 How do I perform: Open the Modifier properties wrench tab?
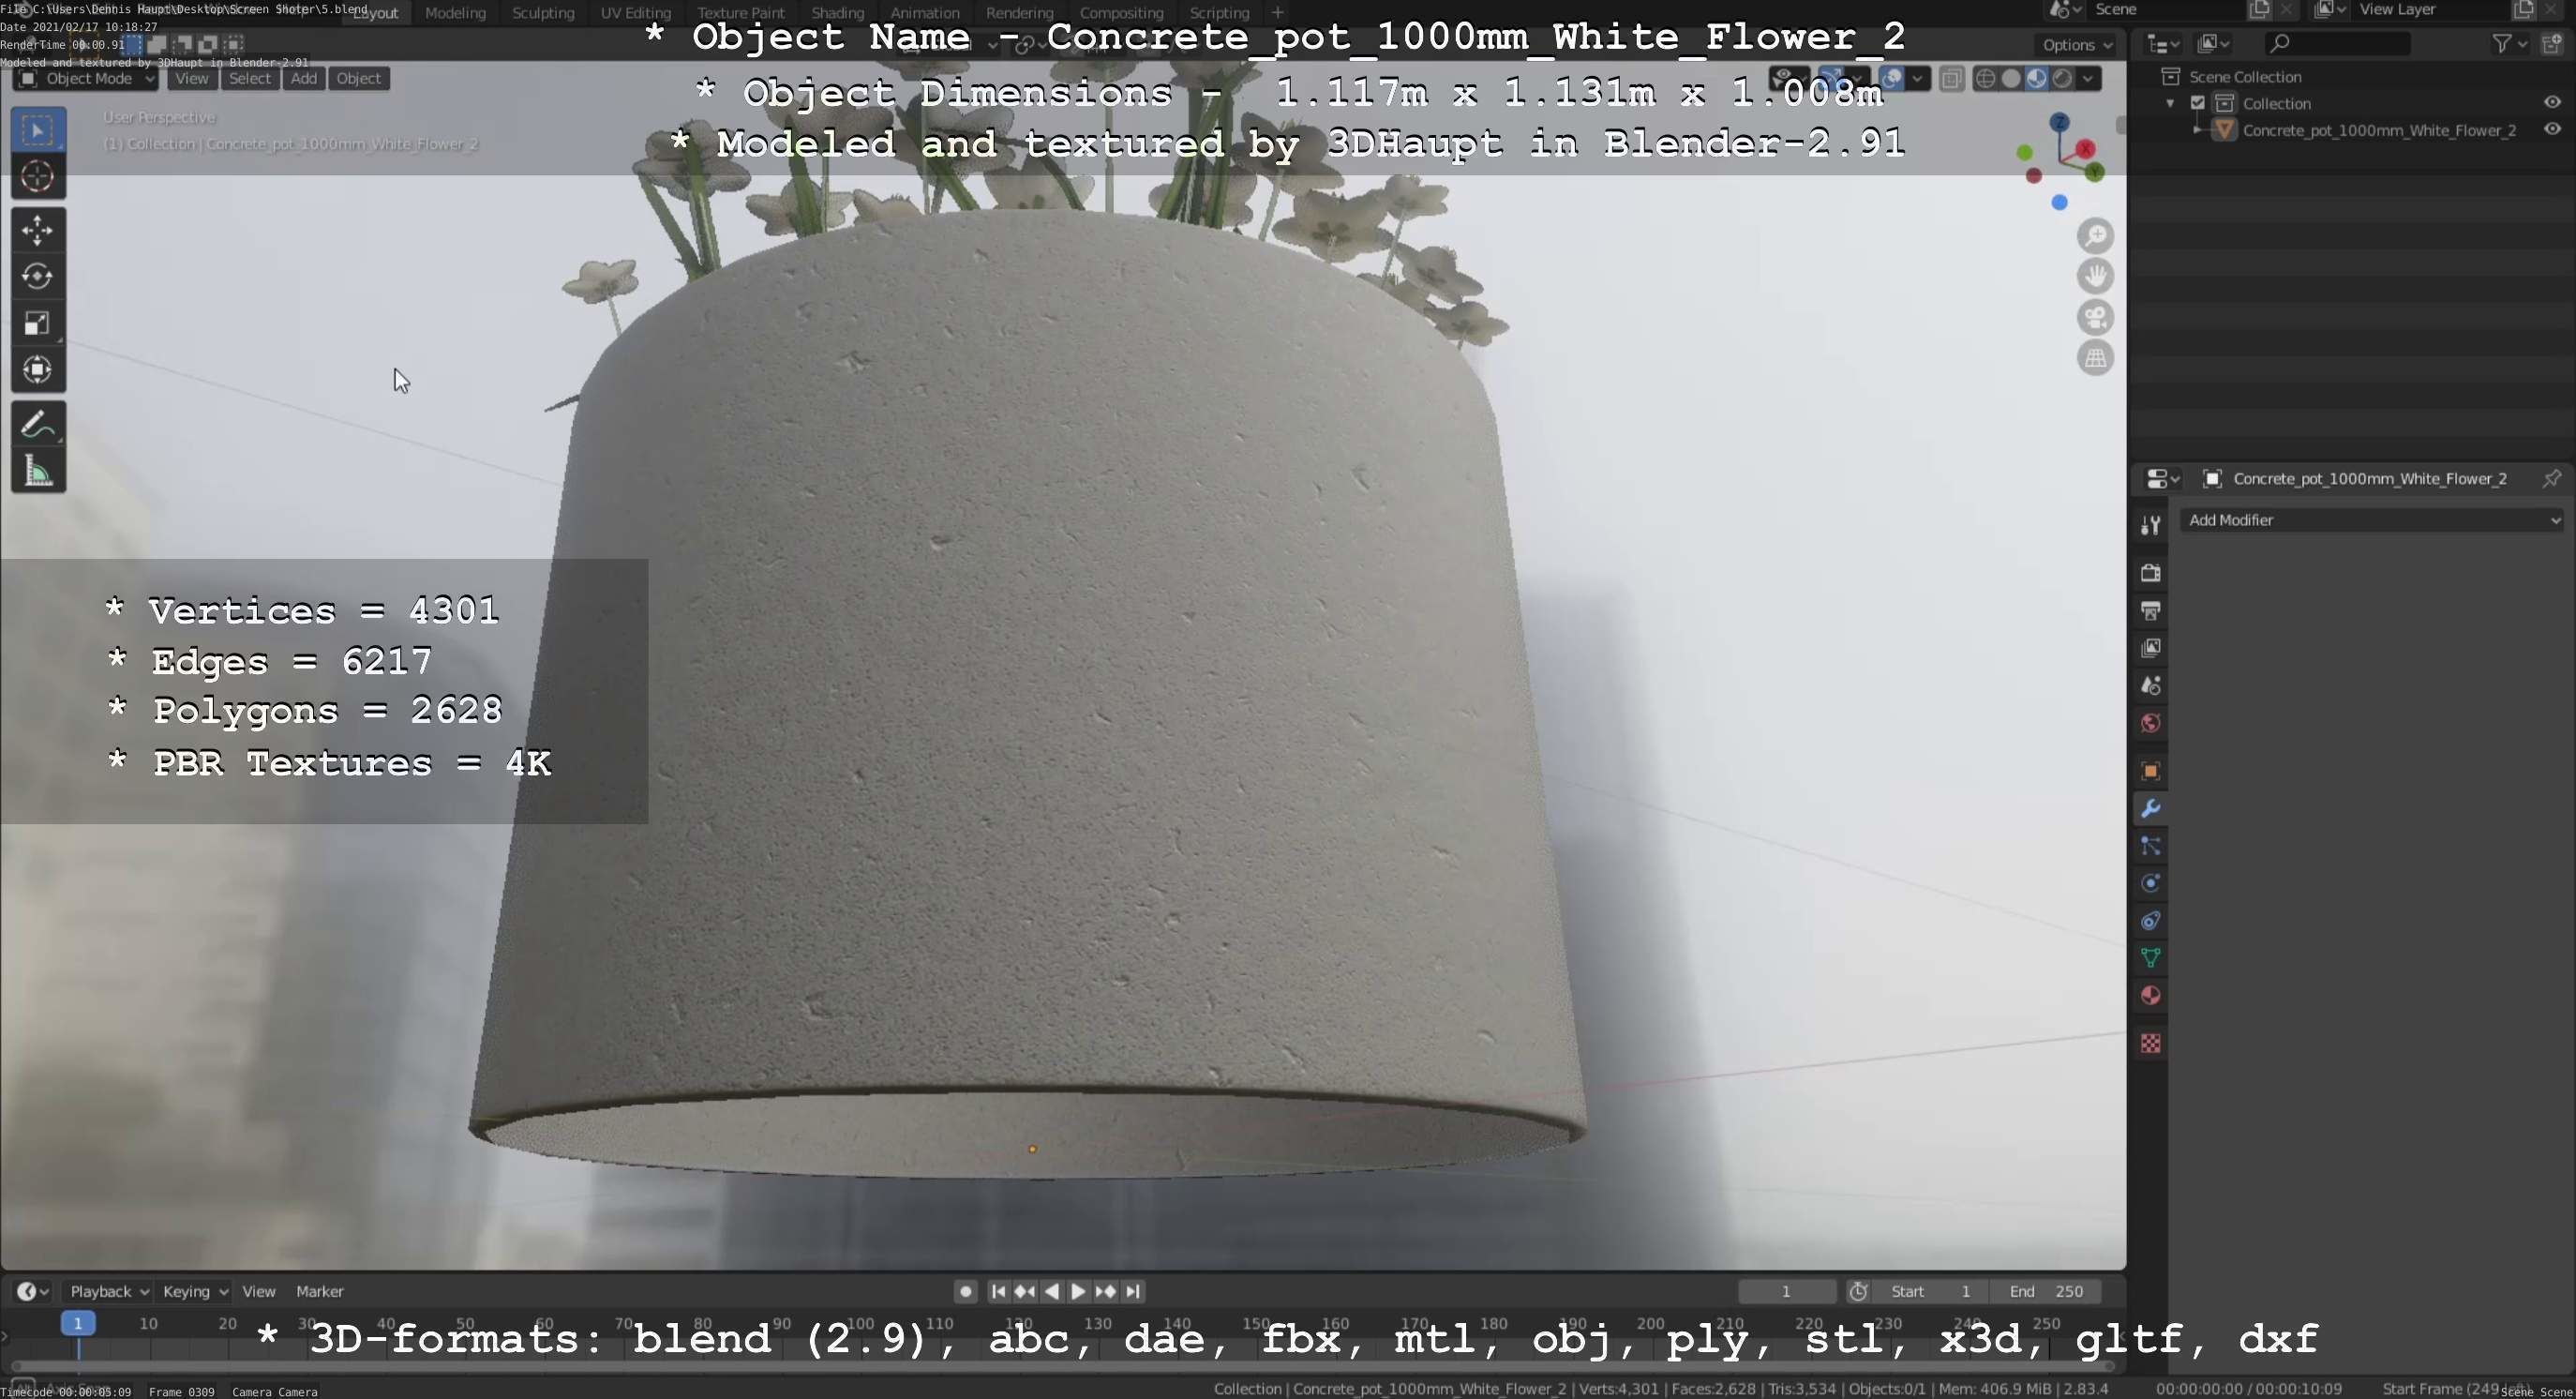[x=2150, y=808]
